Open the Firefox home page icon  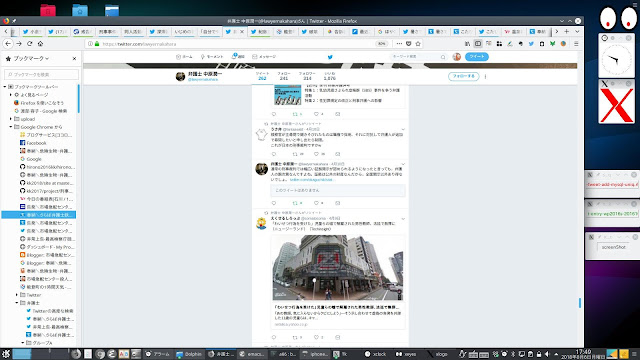click(x=40, y=44)
